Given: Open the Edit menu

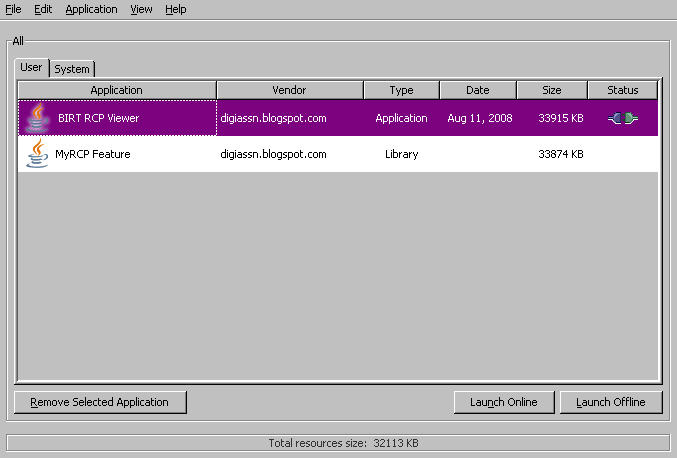Looking at the screenshot, I should tap(43, 9).
